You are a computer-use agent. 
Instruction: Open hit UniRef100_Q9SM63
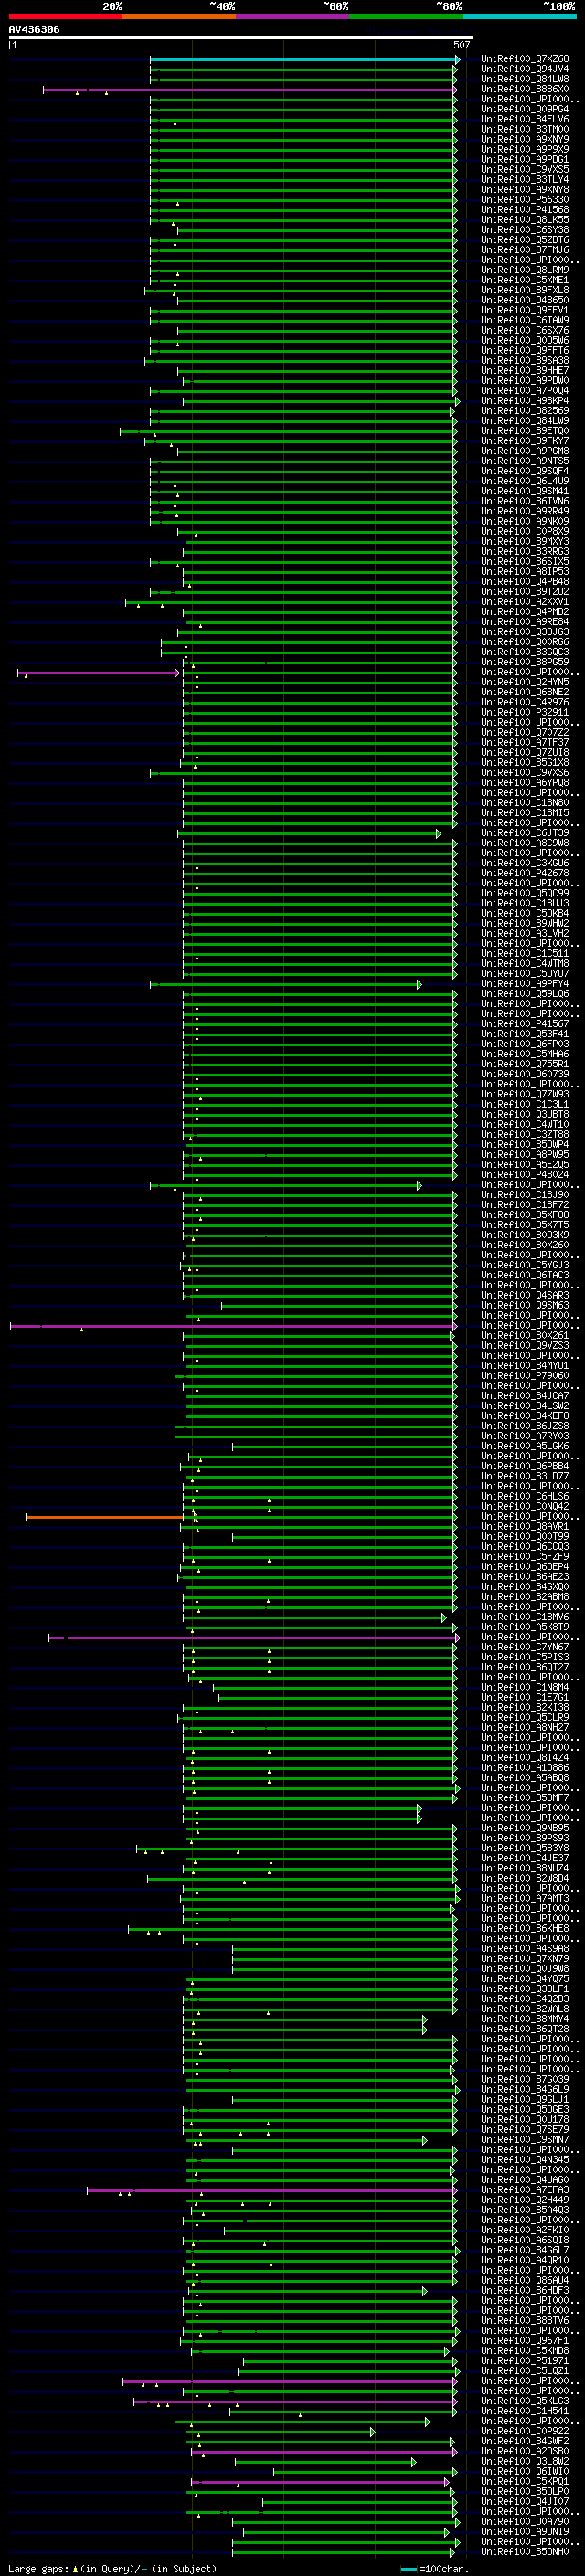pos(525,1306)
